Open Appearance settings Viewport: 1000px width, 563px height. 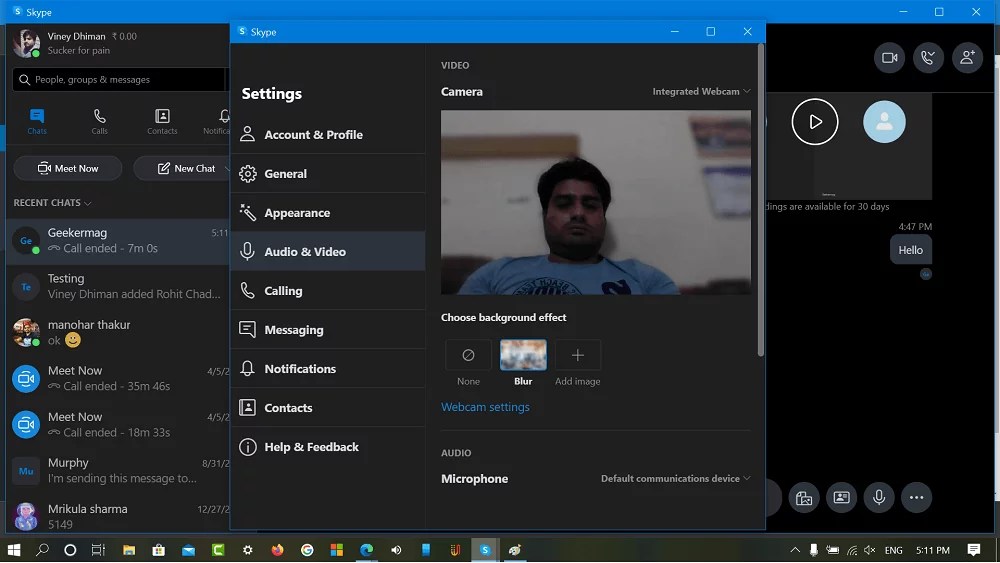click(328, 212)
